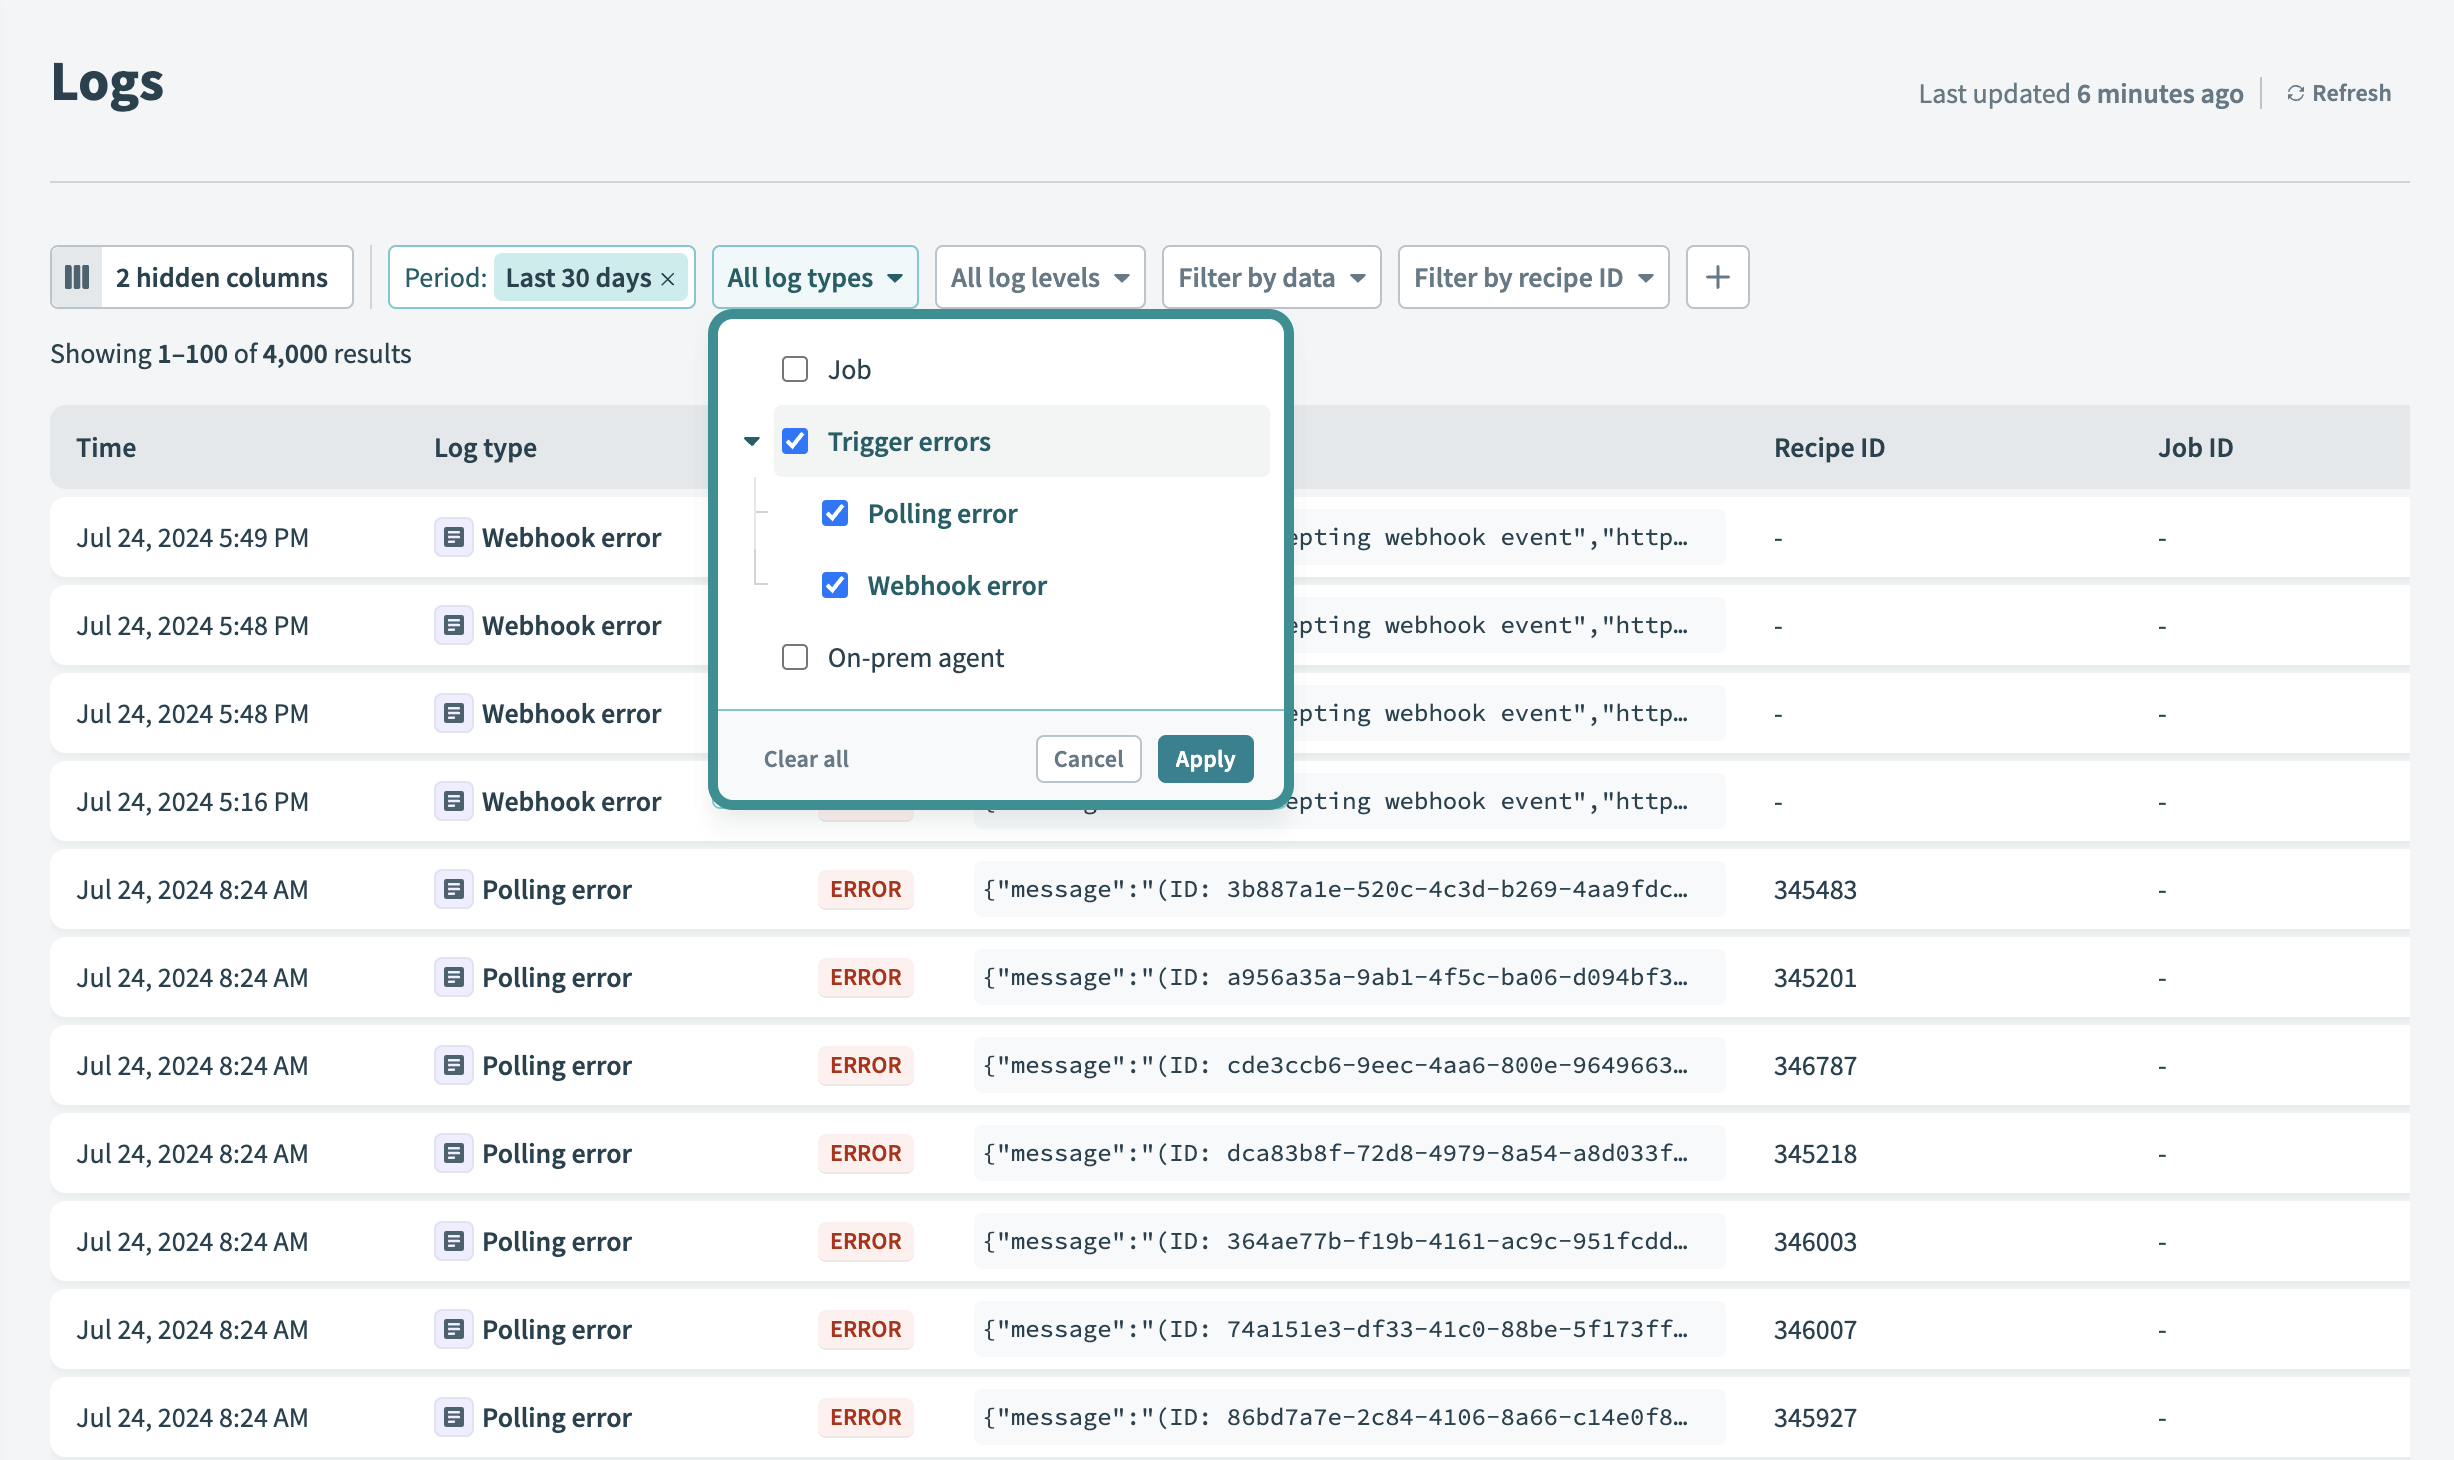
Task: Uncheck the Polling error checkbox
Action: click(x=835, y=513)
